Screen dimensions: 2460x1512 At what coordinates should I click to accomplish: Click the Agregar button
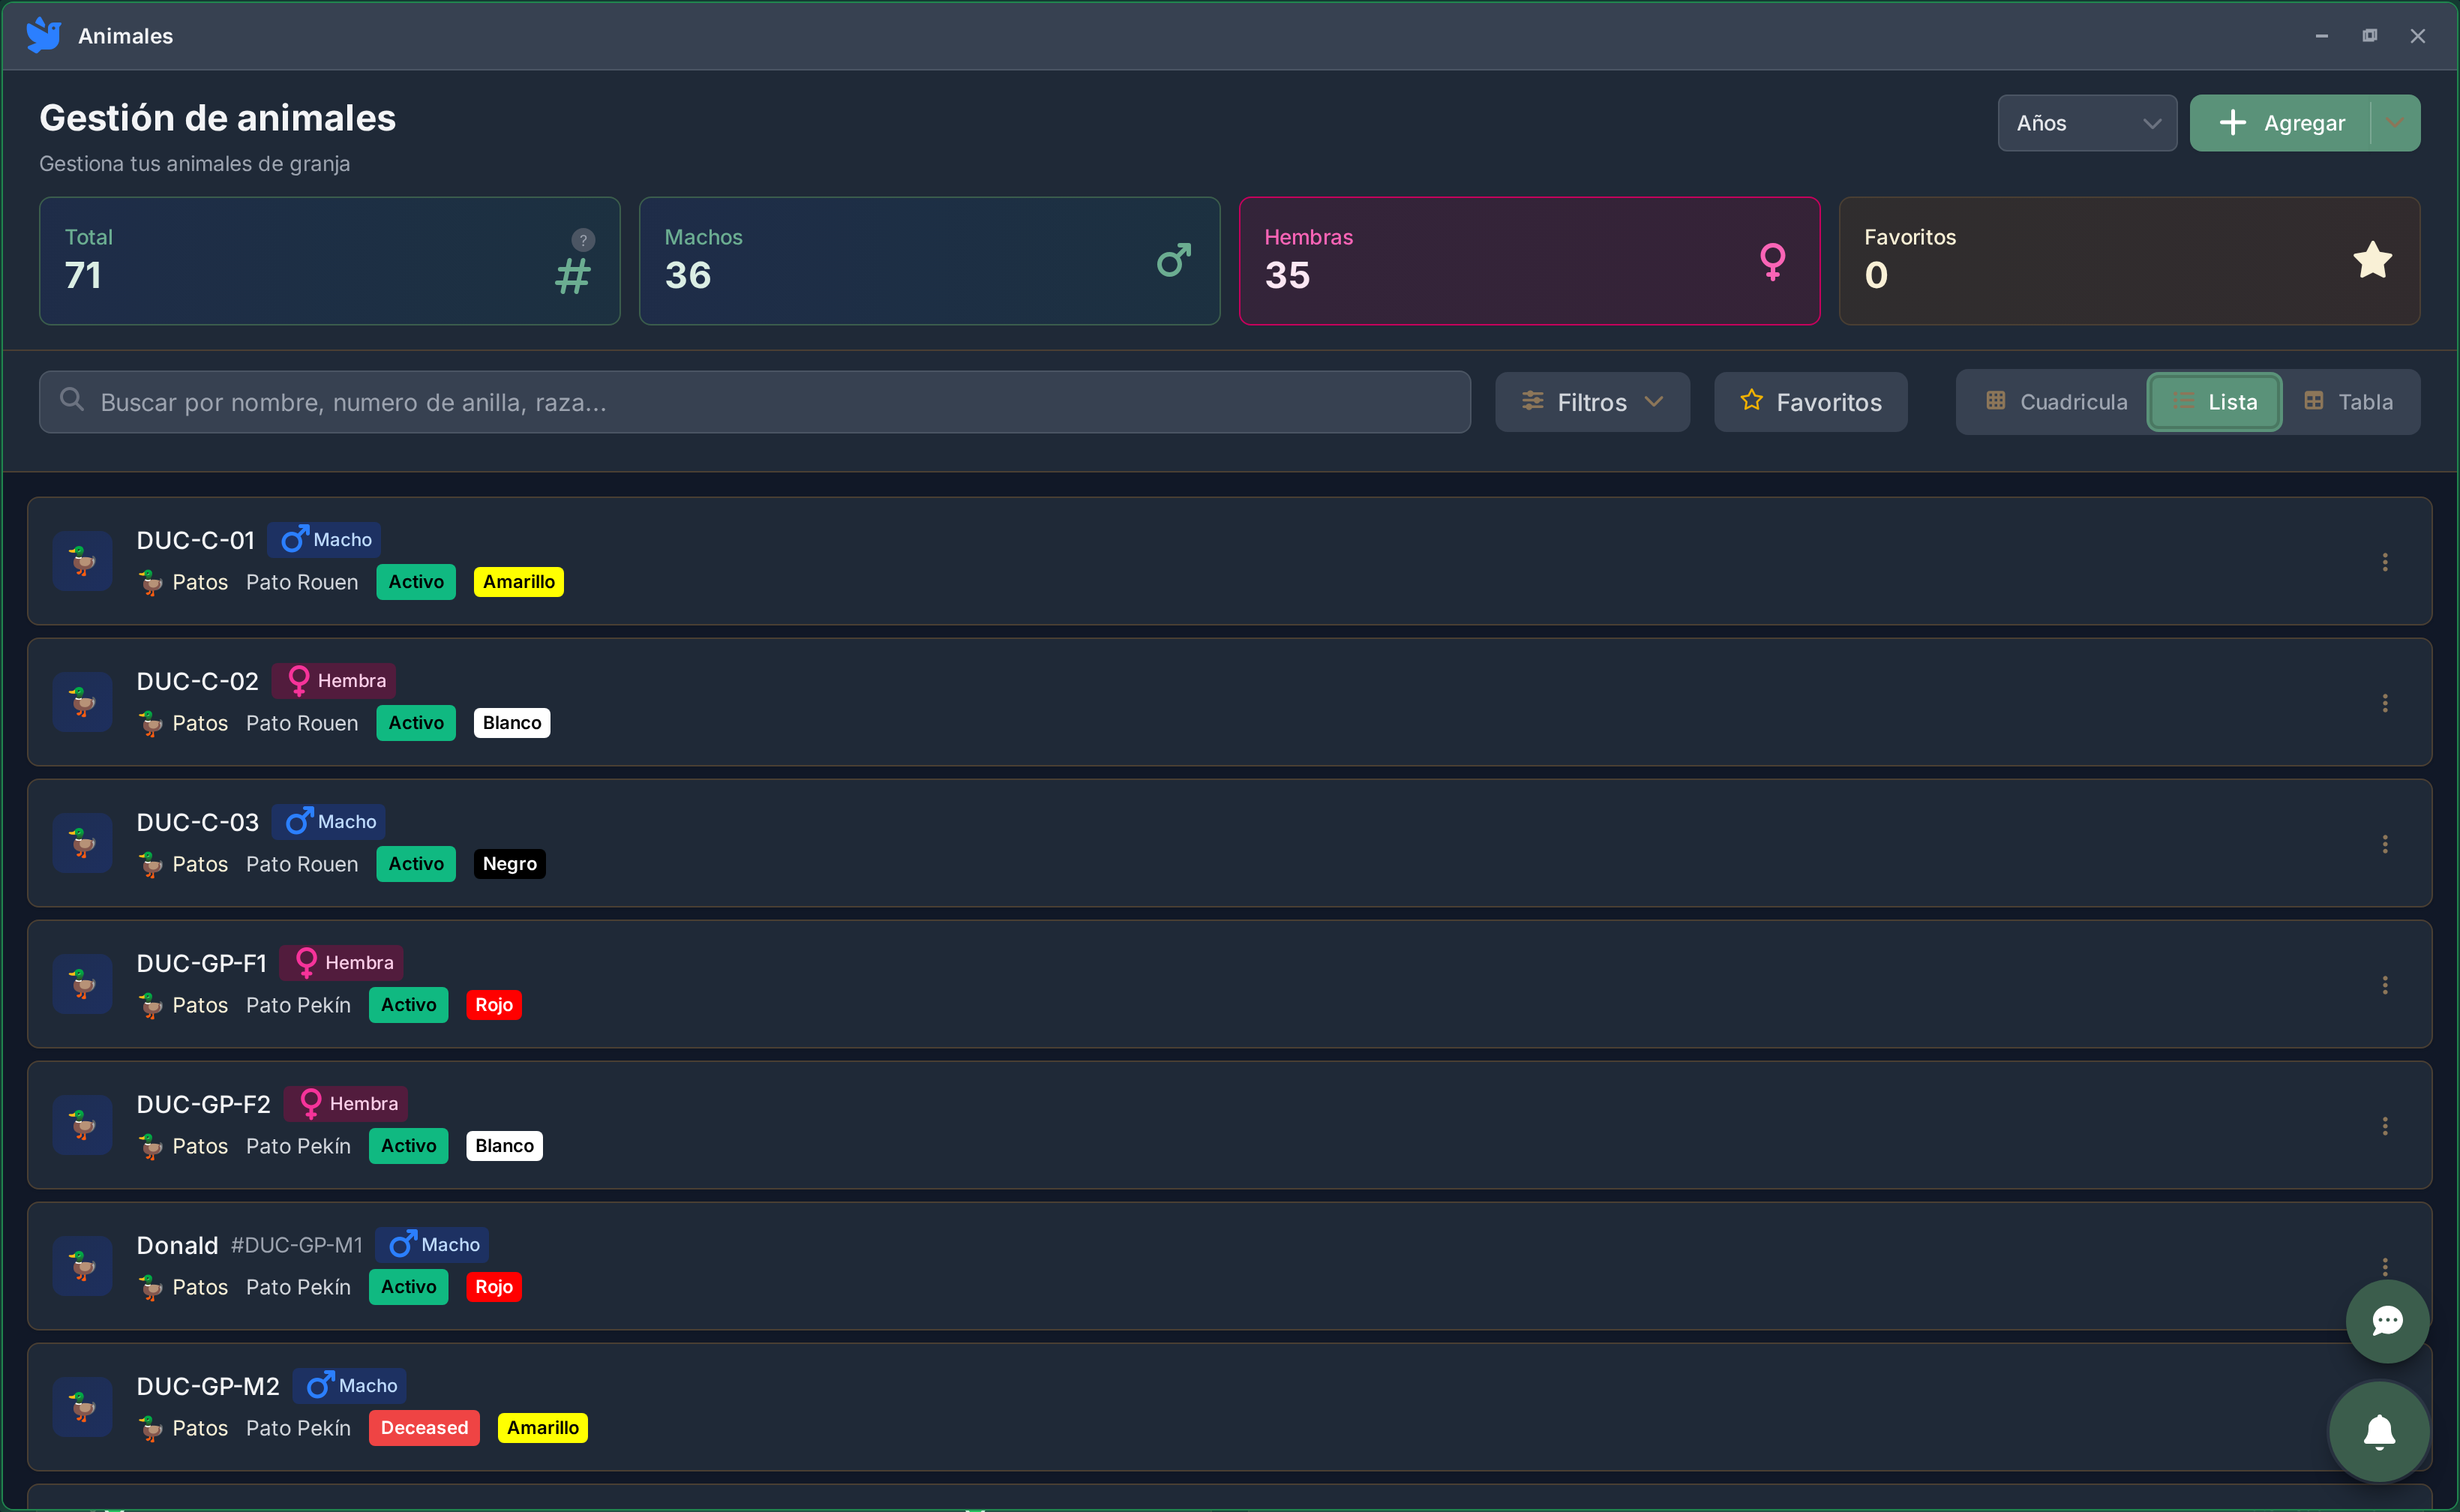(x=2280, y=123)
